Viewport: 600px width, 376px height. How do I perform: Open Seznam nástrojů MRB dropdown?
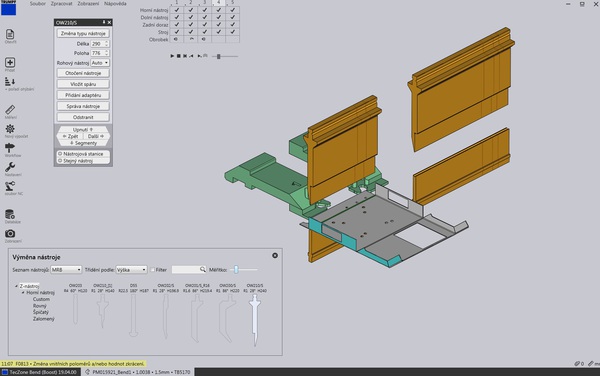(x=66, y=270)
